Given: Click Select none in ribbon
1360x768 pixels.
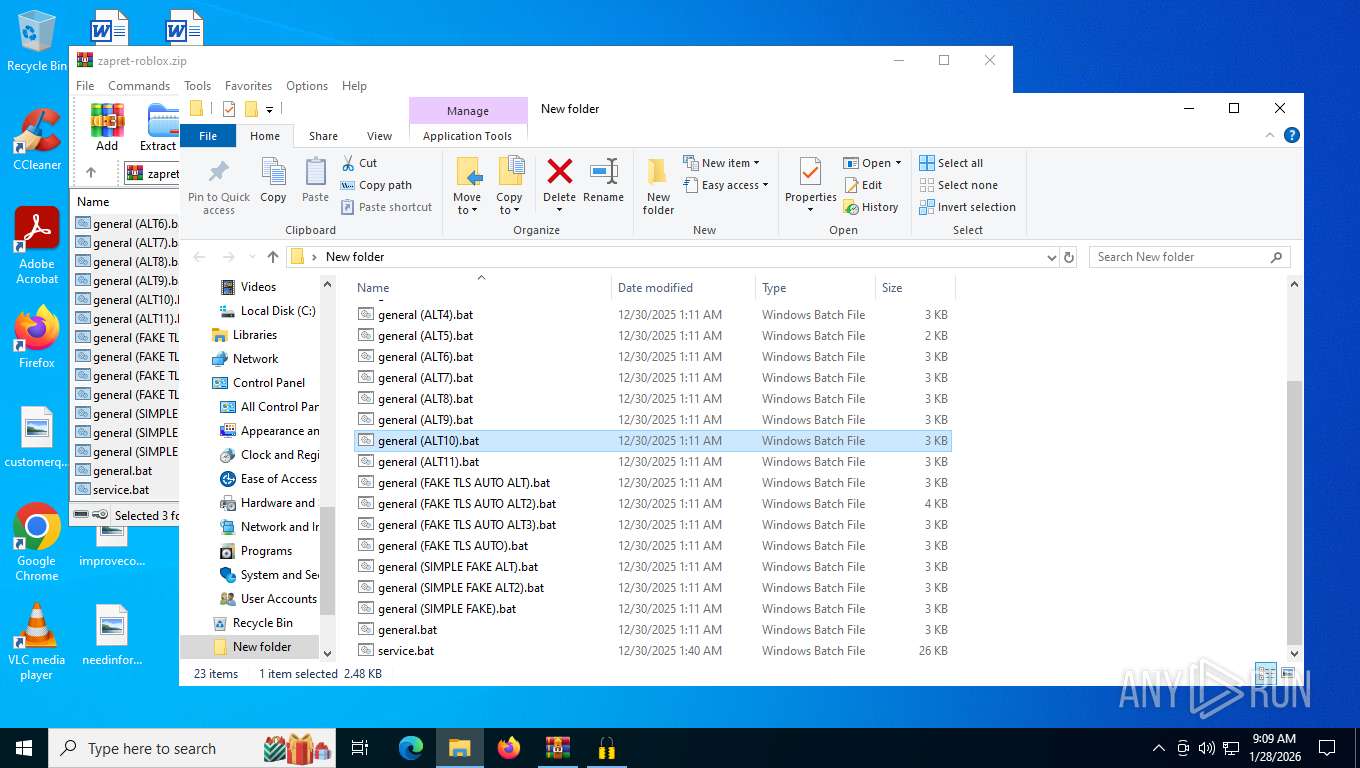Looking at the screenshot, I should tap(958, 185).
